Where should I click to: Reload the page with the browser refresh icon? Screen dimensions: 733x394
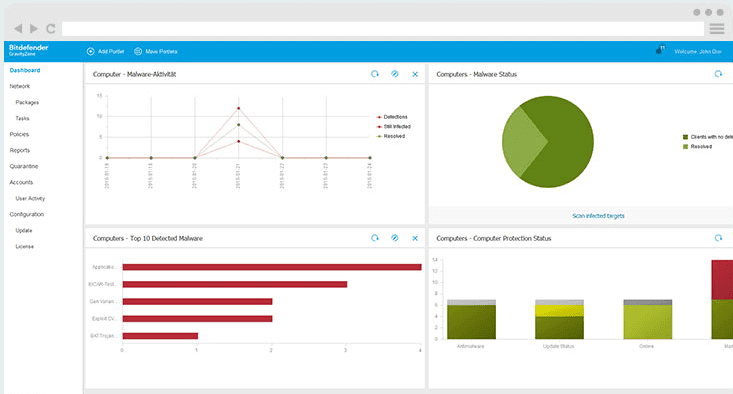point(50,29)
